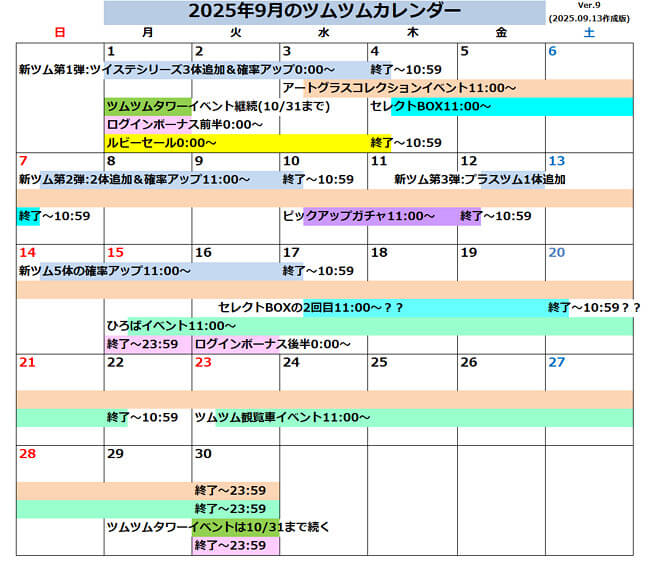Screen dimensions: 650x574
Task: Click the 新ツム第3弾:プラスツム1体追加 entry
Action: coord(480,180)
